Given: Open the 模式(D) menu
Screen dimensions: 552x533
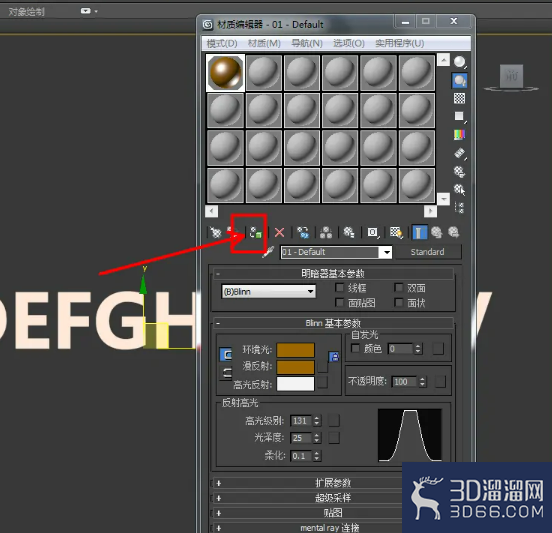Looking at the screenshot, I should (x=222, y=43).
